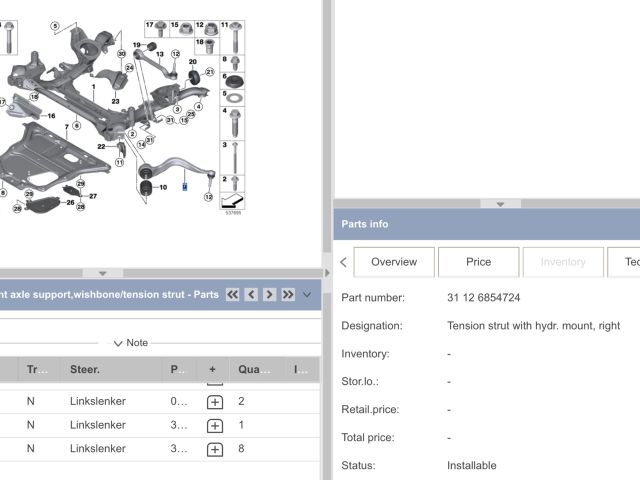Add quantity 1 part via plus icon

click(x=214, y=425)
